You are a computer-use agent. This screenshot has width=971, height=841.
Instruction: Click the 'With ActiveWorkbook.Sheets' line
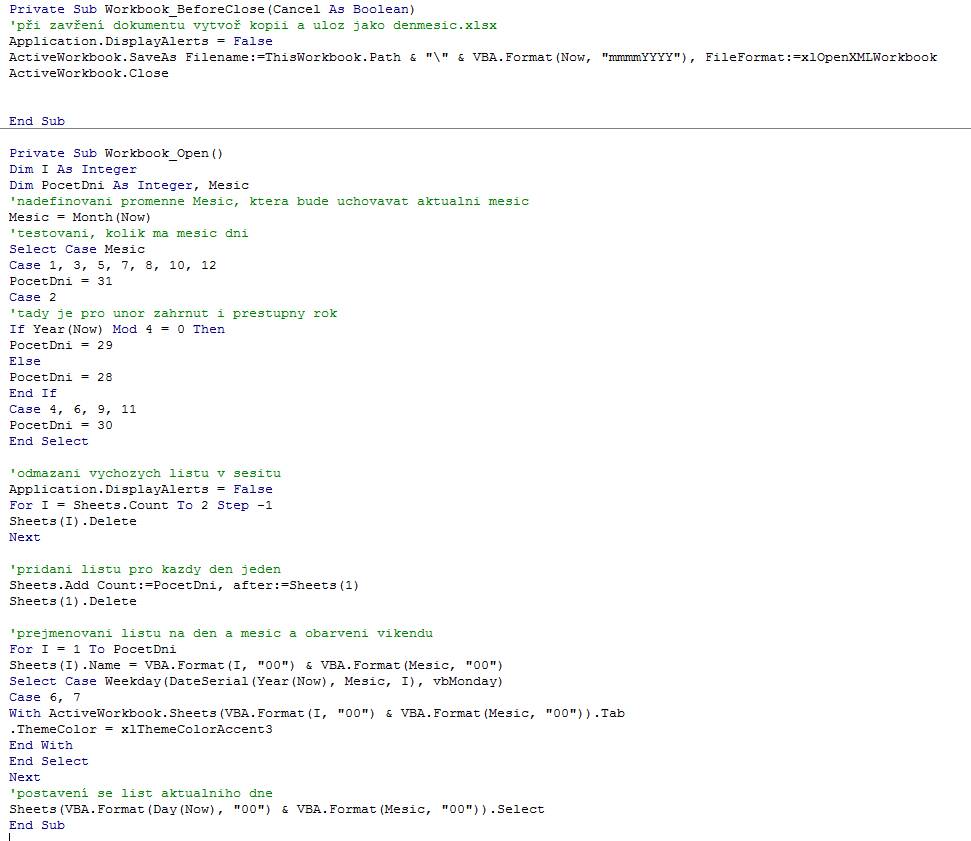317,713
